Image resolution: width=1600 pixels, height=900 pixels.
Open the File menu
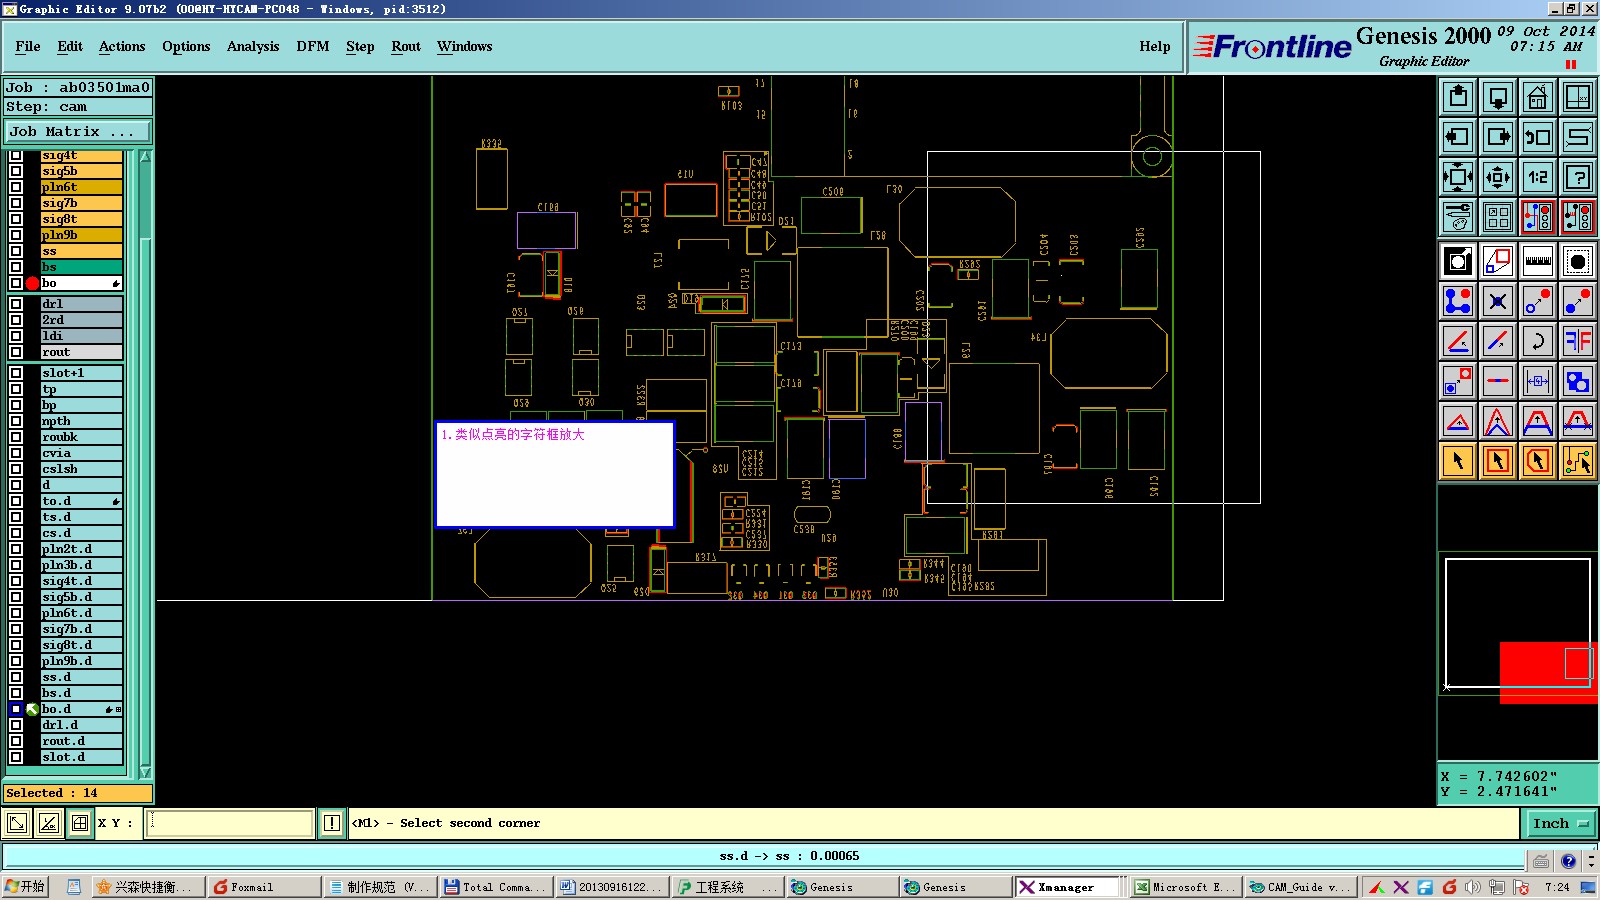pyautogui.click(x=28, y=46)
